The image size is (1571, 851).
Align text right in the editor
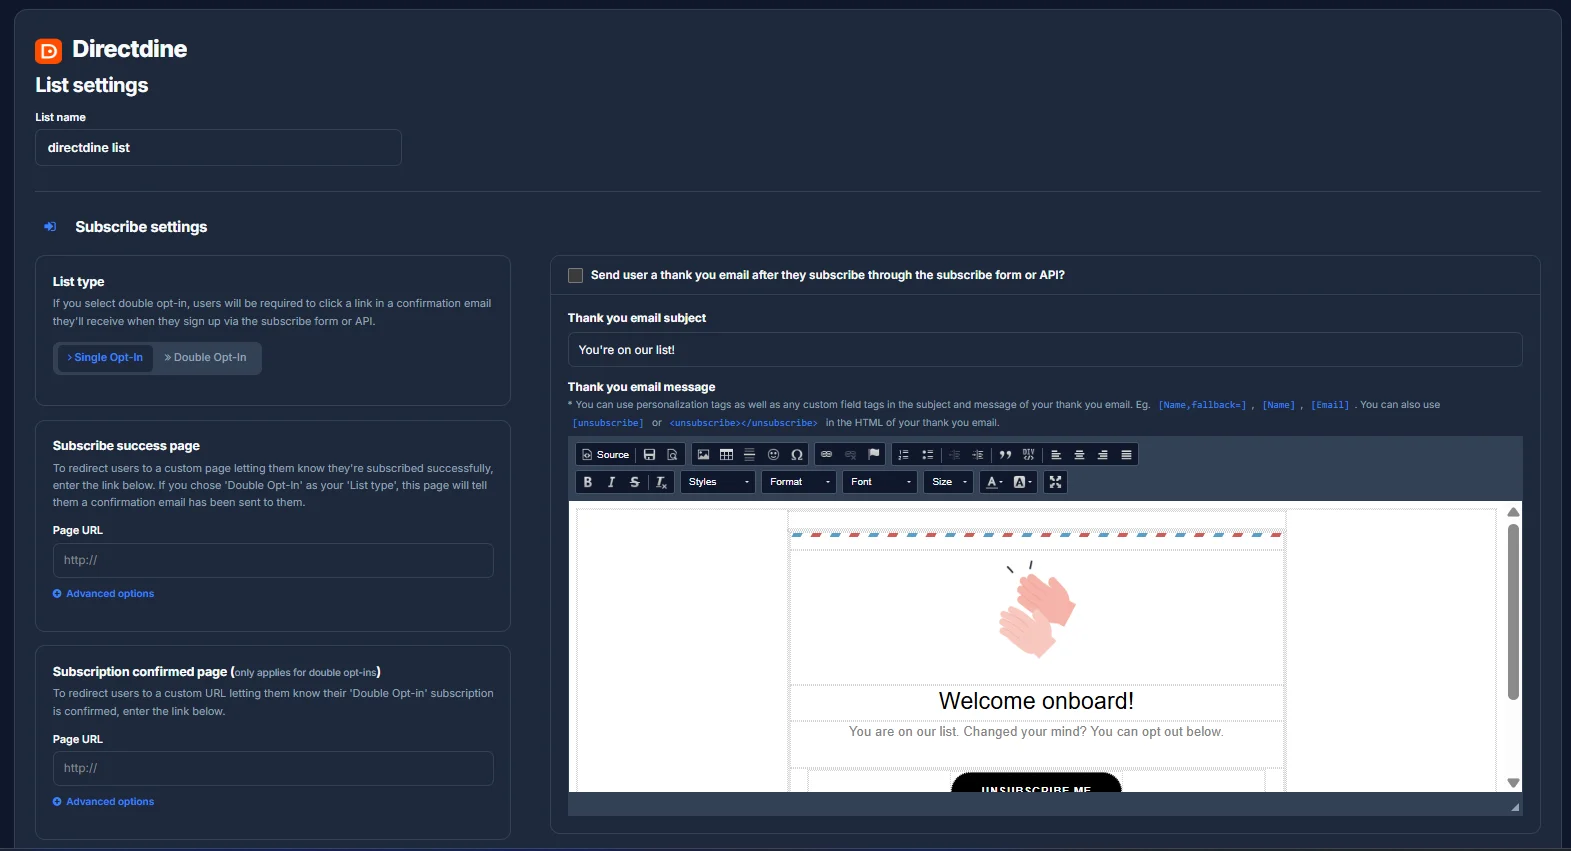click(x=1103, y=455)
